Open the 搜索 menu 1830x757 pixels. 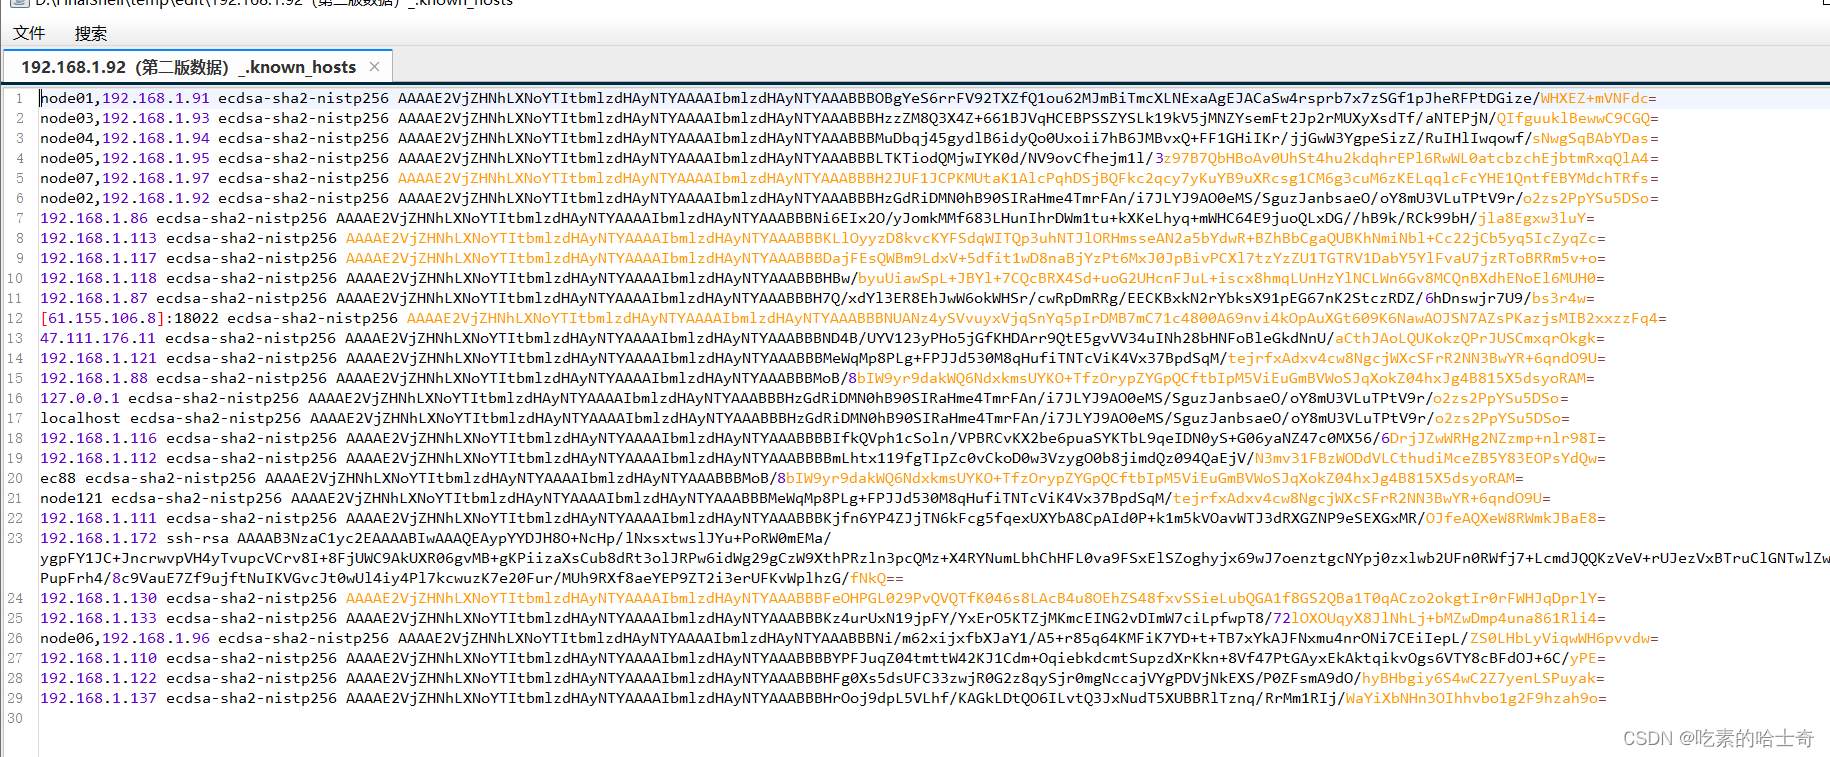(x=91, y=33)
